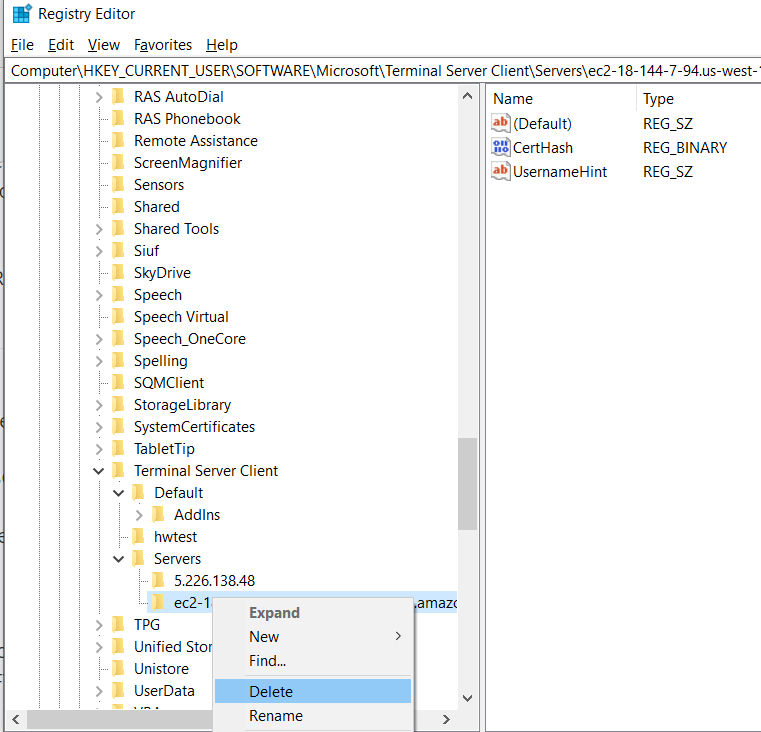Click the ScreenMagnifier folder icon
This screenshot has width=761, height=732.
pos(118,163)
